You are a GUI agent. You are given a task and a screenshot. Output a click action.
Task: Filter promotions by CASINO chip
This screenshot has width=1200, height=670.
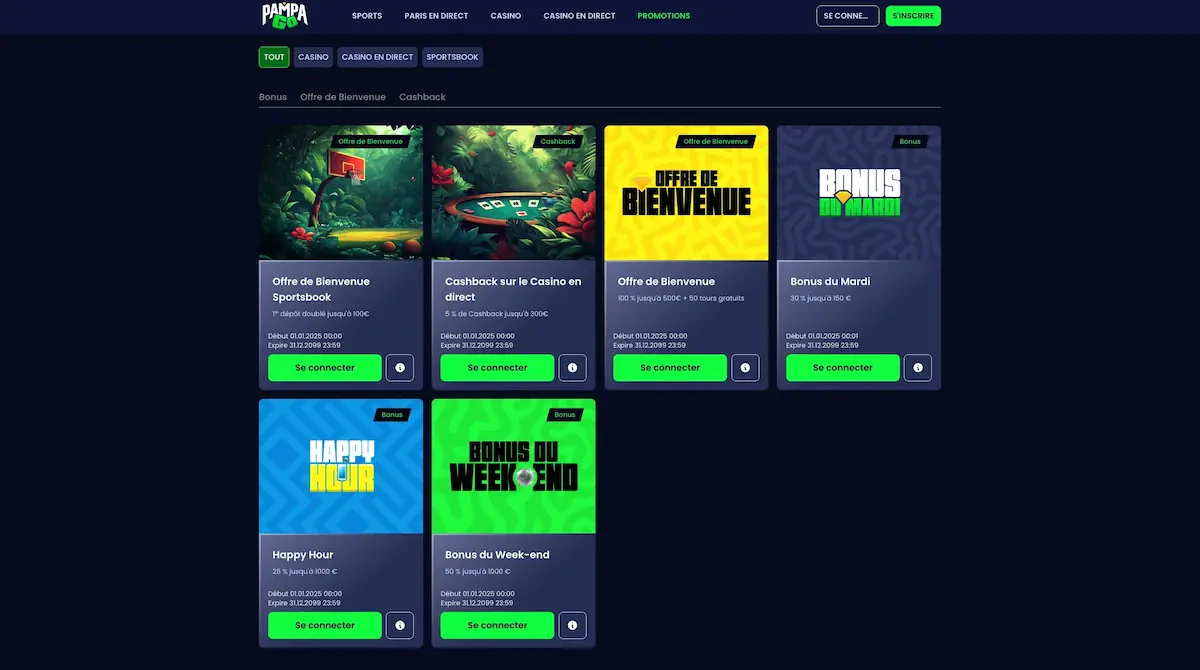tap(313, 57)
